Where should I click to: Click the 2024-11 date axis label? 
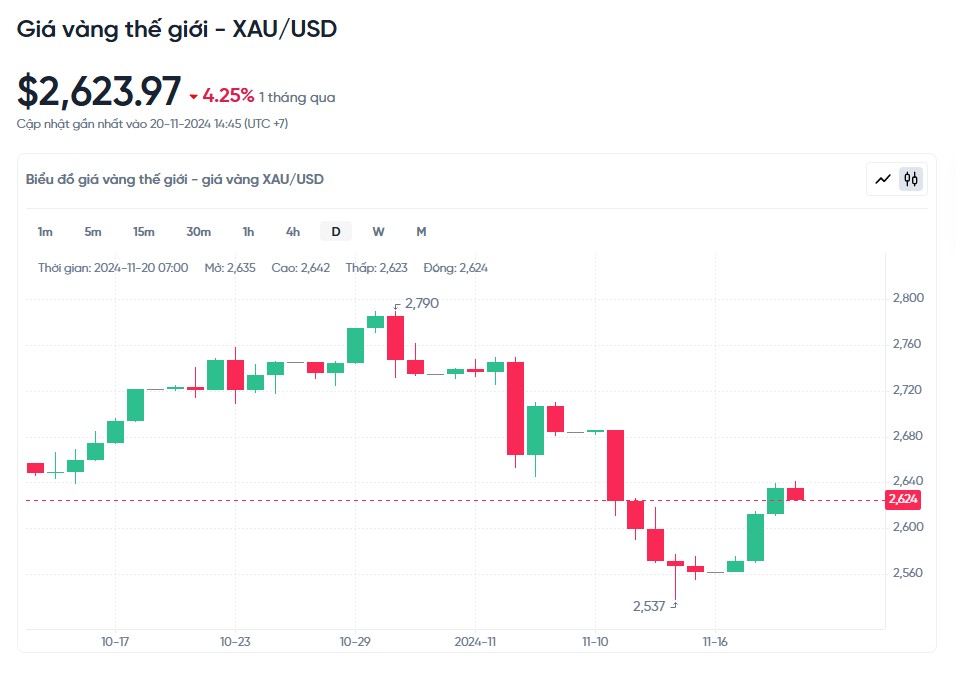click(475, 642)
